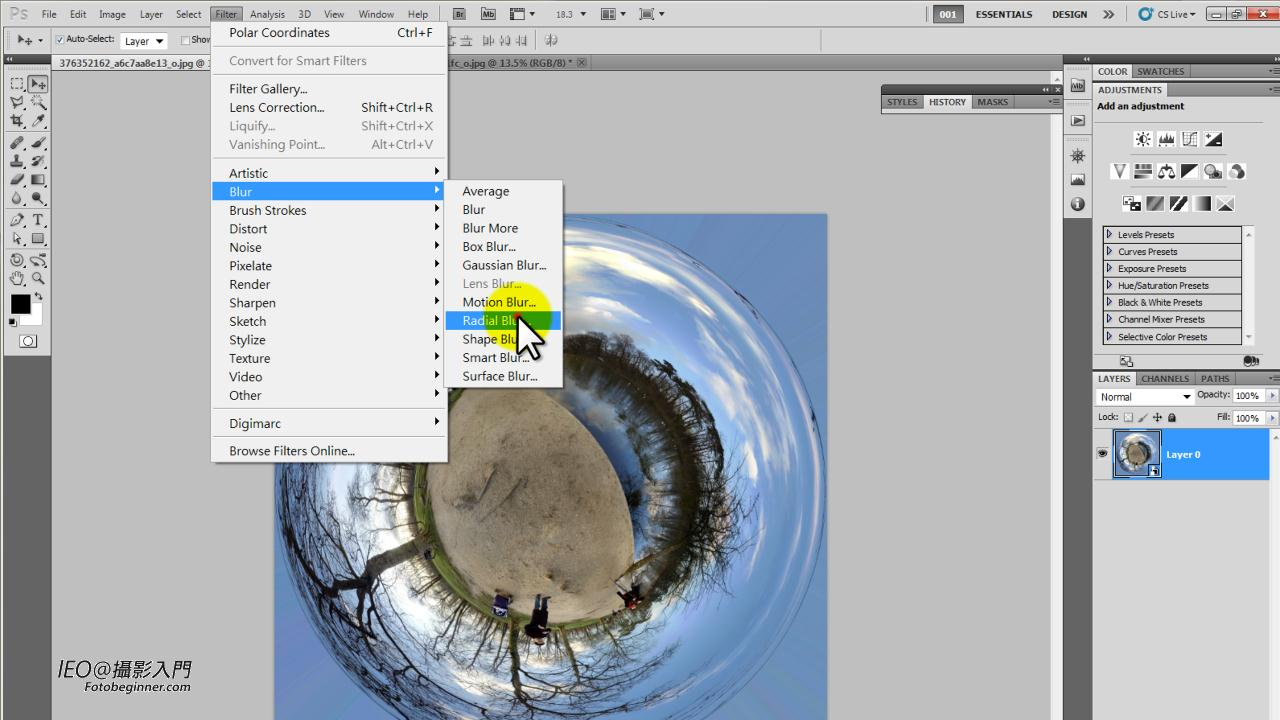This screenshot has width=1280, height=720.
Task: Switch to the Styles tab
Action: click(902, 102)
